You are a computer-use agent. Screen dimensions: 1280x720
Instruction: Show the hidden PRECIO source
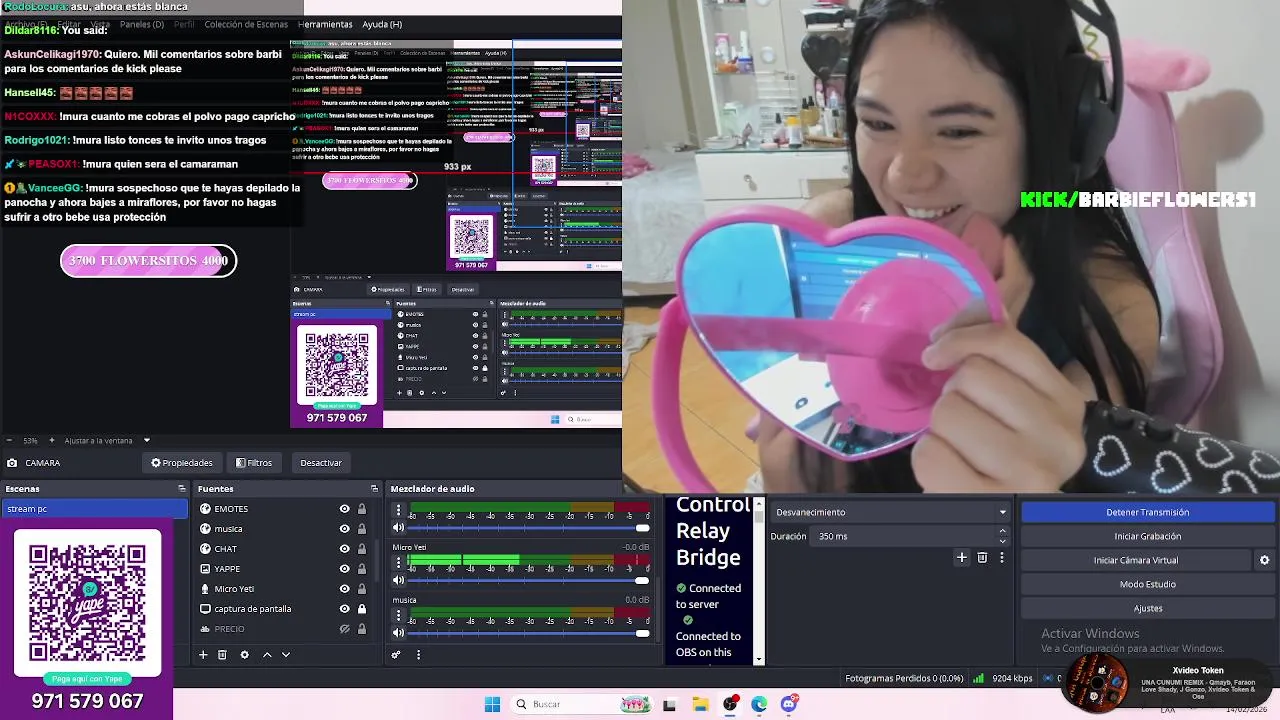[x=344, y=629]
